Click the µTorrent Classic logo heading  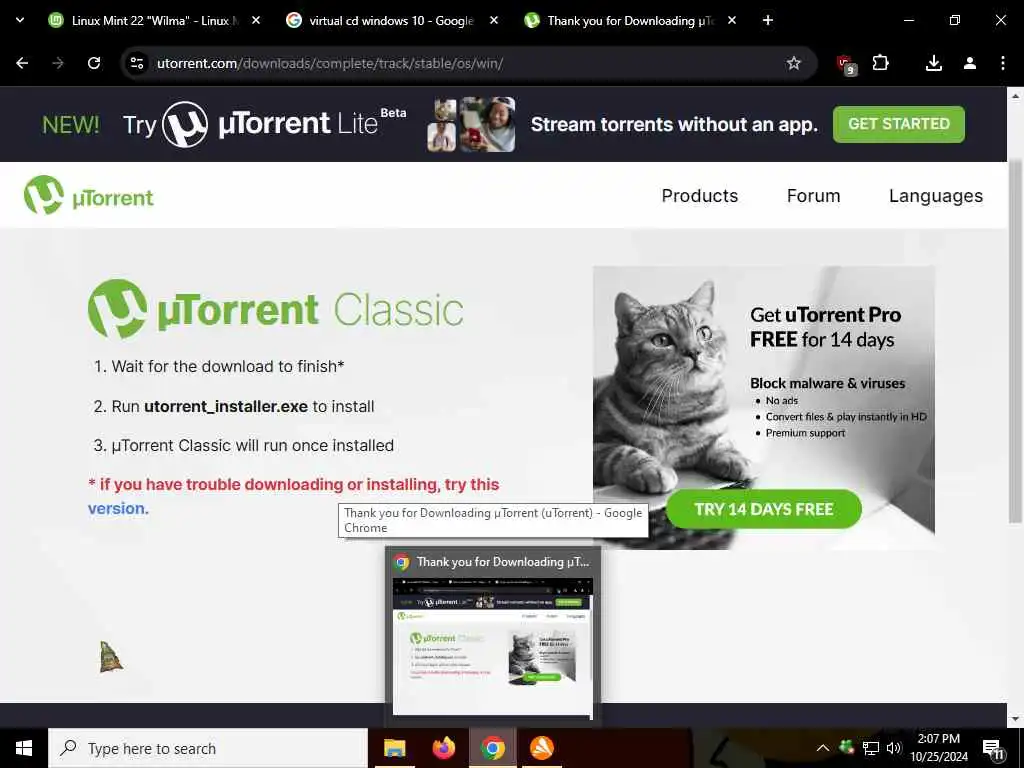tap(276, 309)
